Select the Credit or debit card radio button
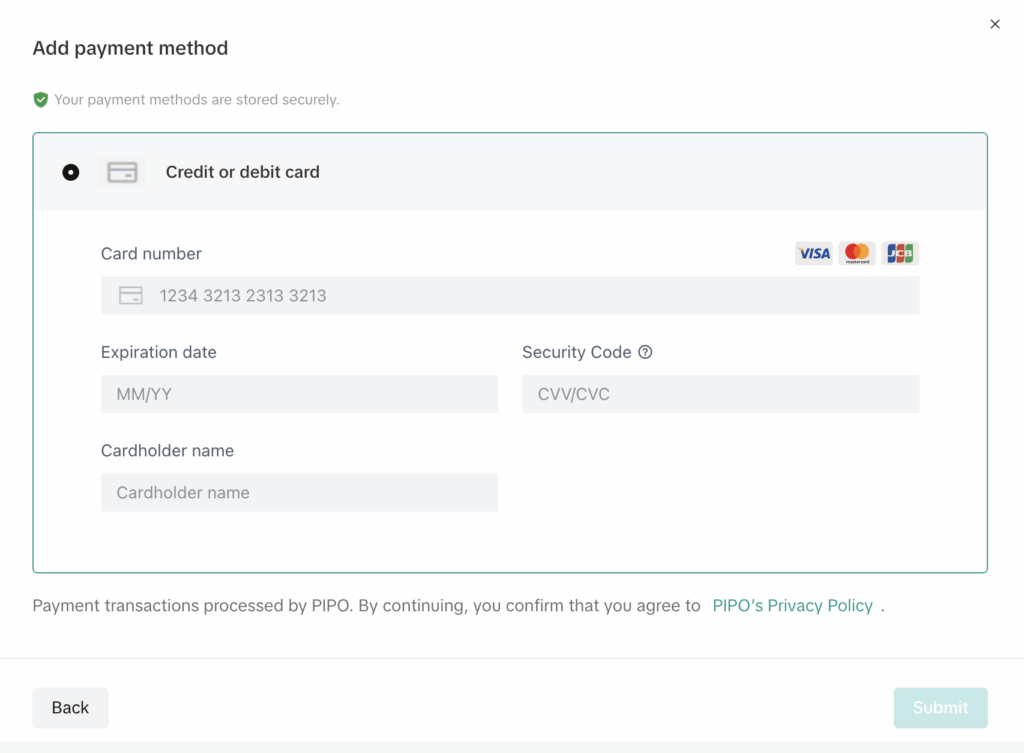Screen dimensions: 1024x753 (x=71, y=172)
